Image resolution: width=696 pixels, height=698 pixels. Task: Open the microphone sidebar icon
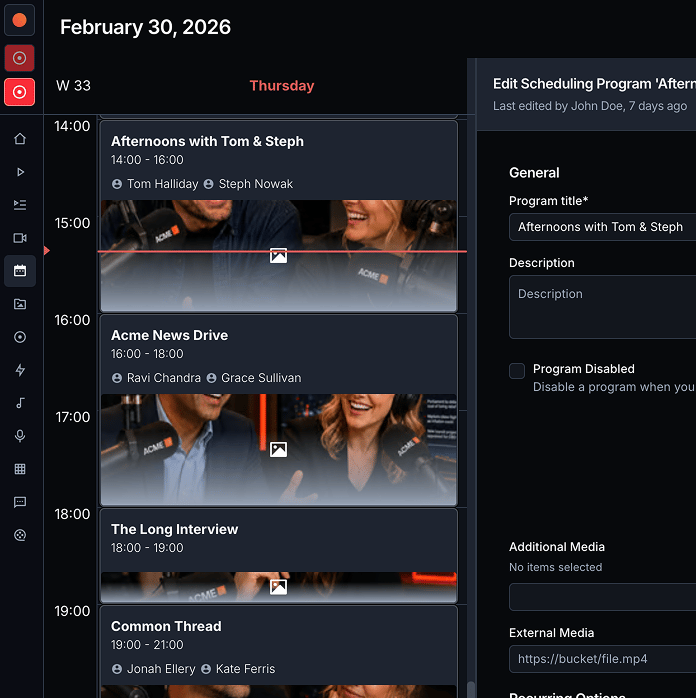click(x=20, y=436)
